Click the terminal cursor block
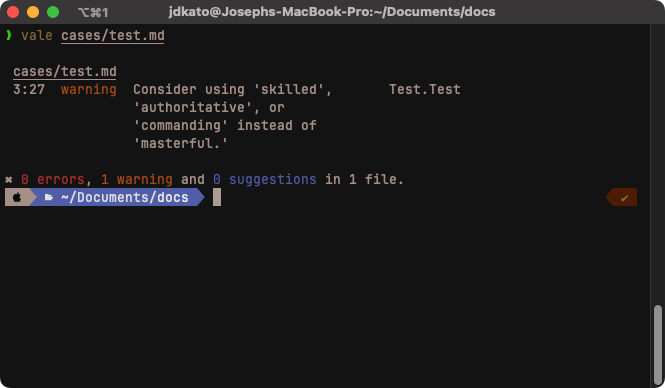 click(x=217, y=197)
